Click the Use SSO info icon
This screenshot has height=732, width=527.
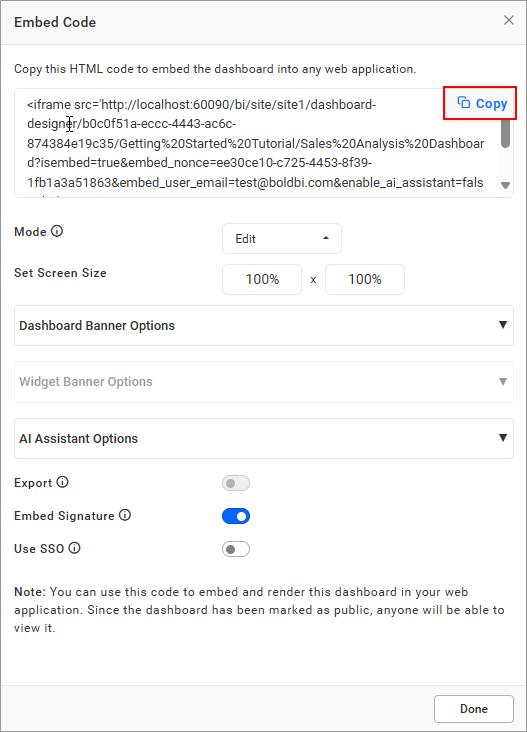click(75, 548)
